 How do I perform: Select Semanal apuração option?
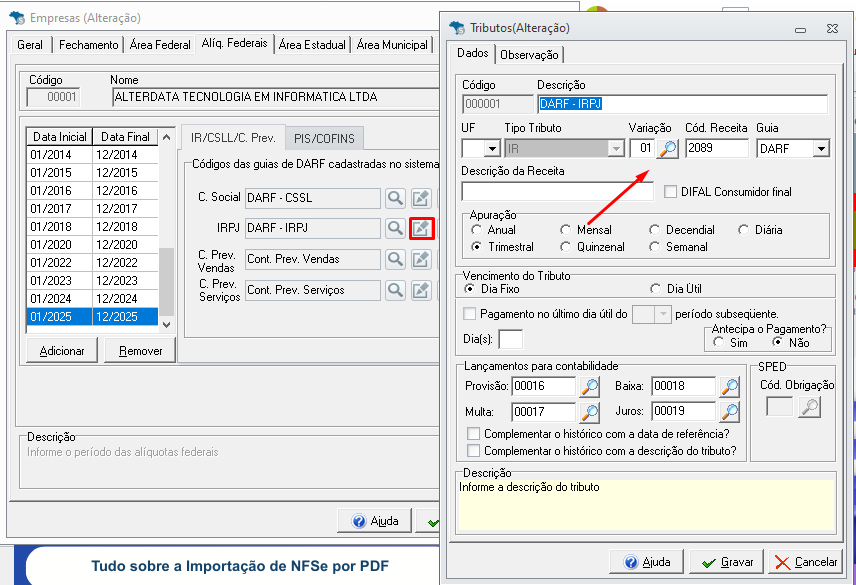click(655, 247)
